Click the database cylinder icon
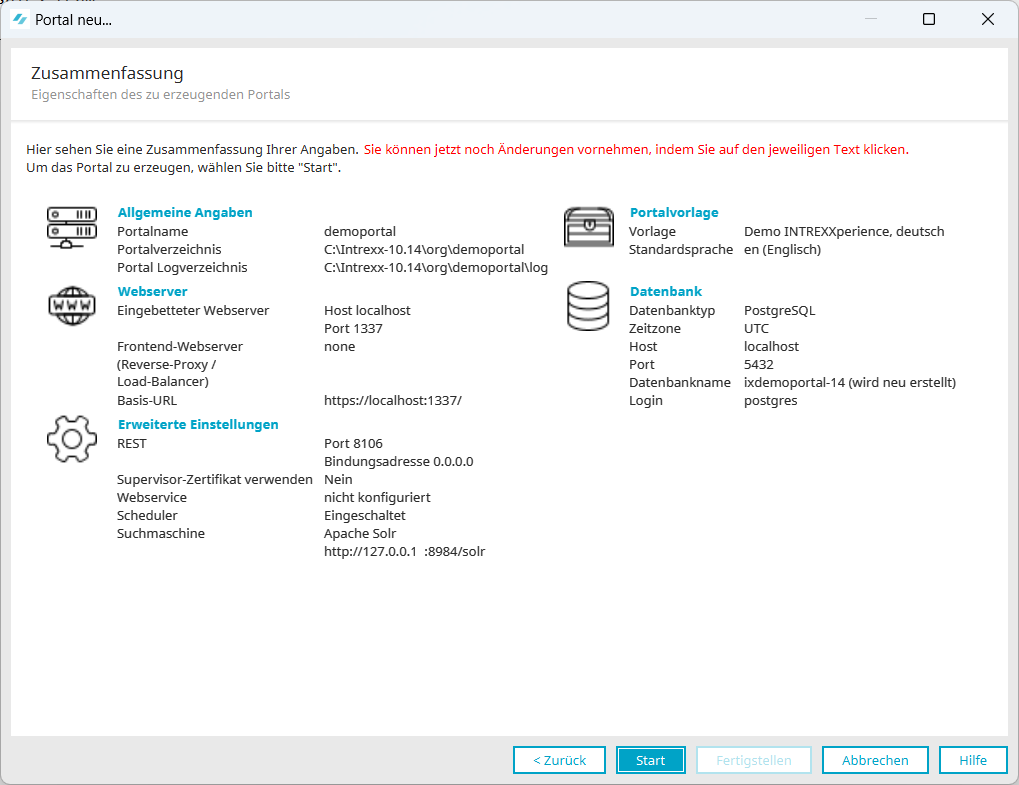1019x785 pixels. pyautogui.click(x=588, y=306)
